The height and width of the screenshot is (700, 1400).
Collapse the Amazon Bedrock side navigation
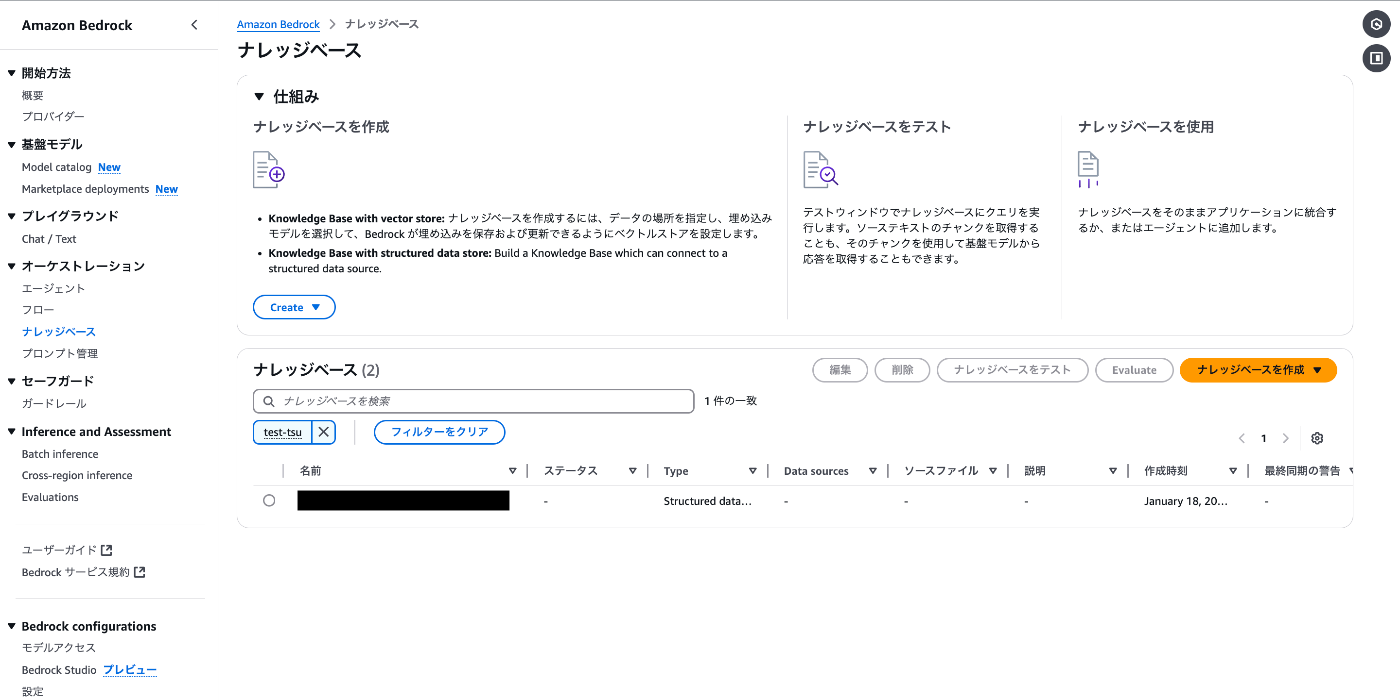click(x=194, y=25)
